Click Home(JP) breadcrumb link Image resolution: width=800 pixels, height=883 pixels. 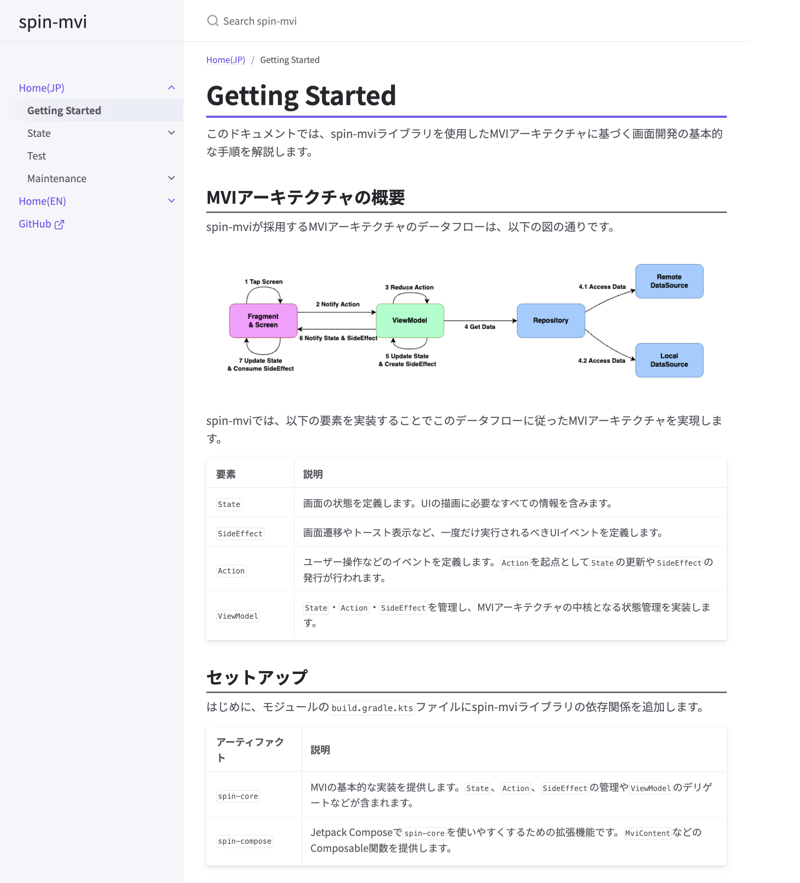click(226, 60)
